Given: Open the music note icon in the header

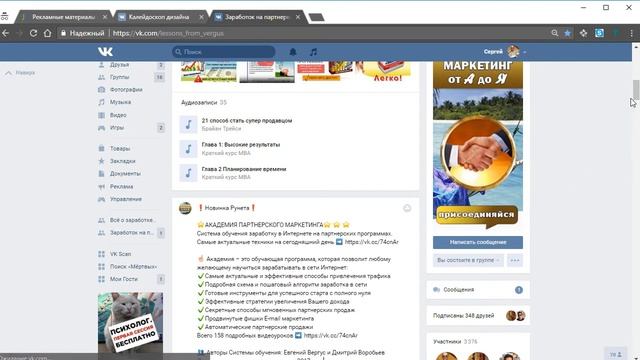Looking at the screenshot, I should point(313,52).
